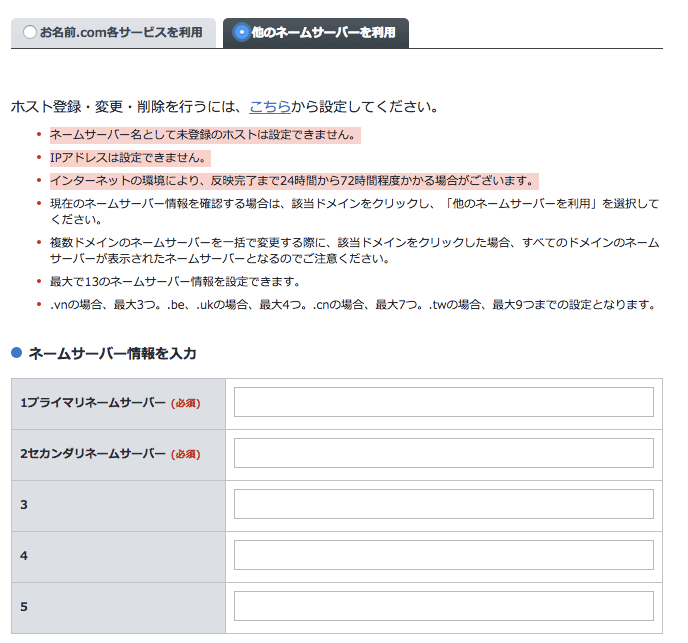This screenshot has width=688, height=643.
Task: Click nameserver 5 input field
Action: [x=444, y=606]
